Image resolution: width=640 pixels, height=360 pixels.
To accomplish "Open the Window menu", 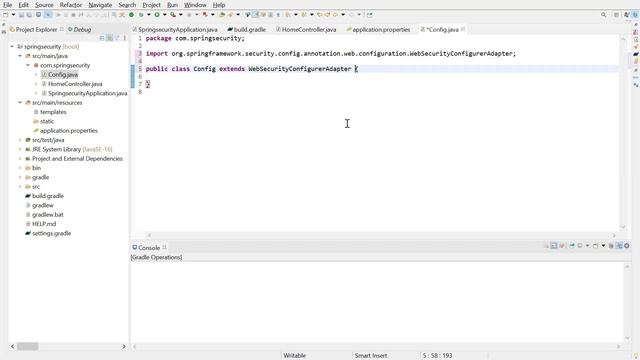I will pos(195,5).
